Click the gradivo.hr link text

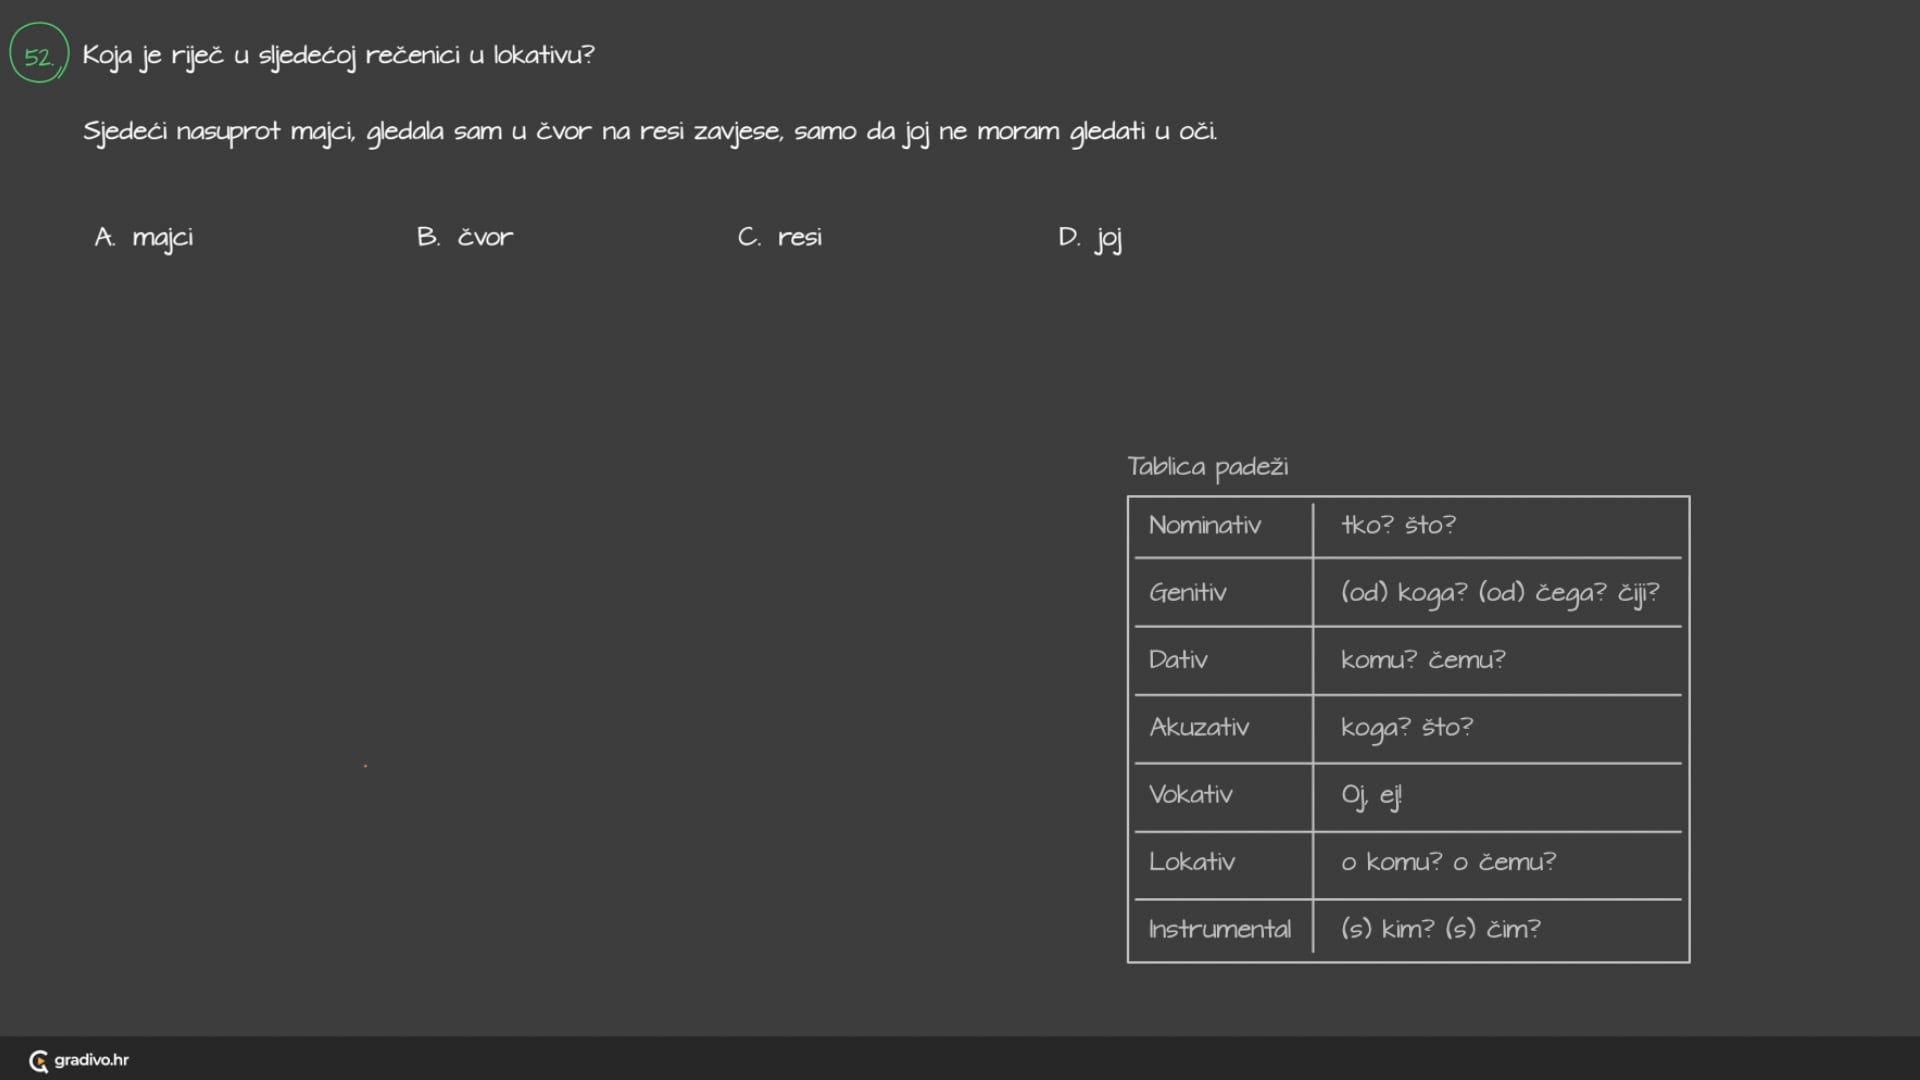click(92, 1060)
